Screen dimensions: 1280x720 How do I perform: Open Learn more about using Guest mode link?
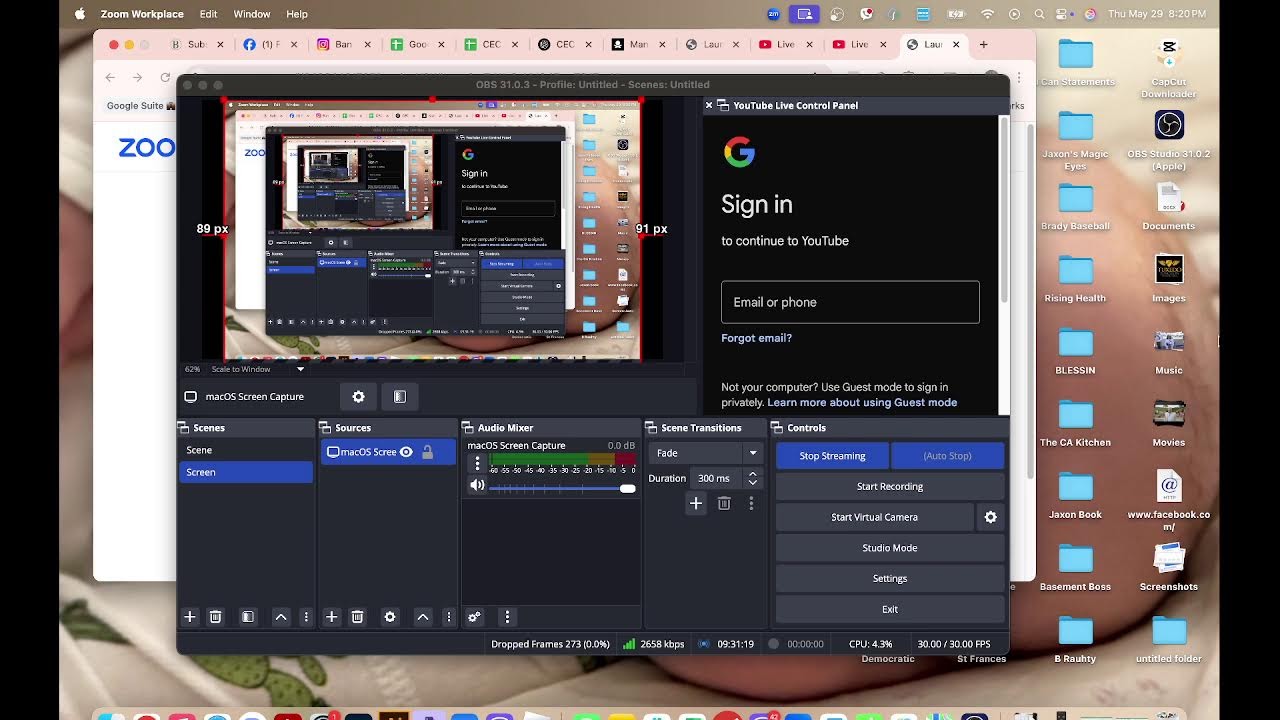pyautogui.click(x=862, y=402)
